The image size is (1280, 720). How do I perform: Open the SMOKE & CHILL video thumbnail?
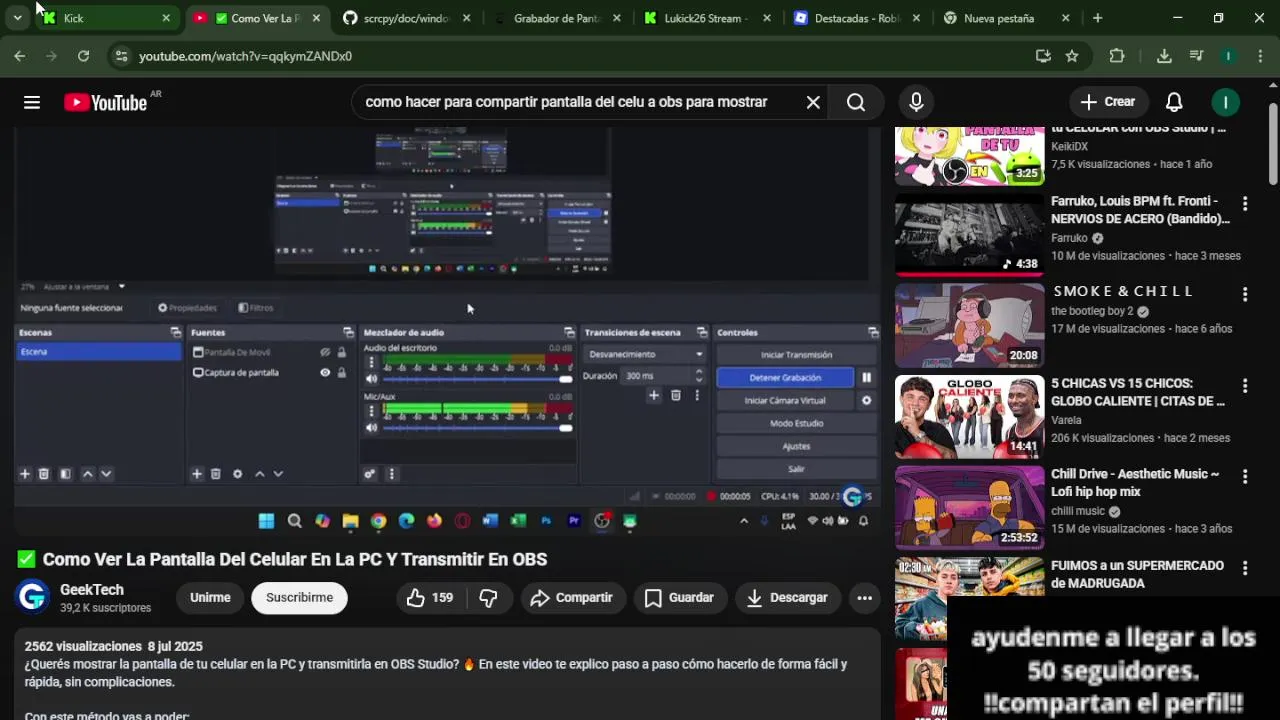969,325
